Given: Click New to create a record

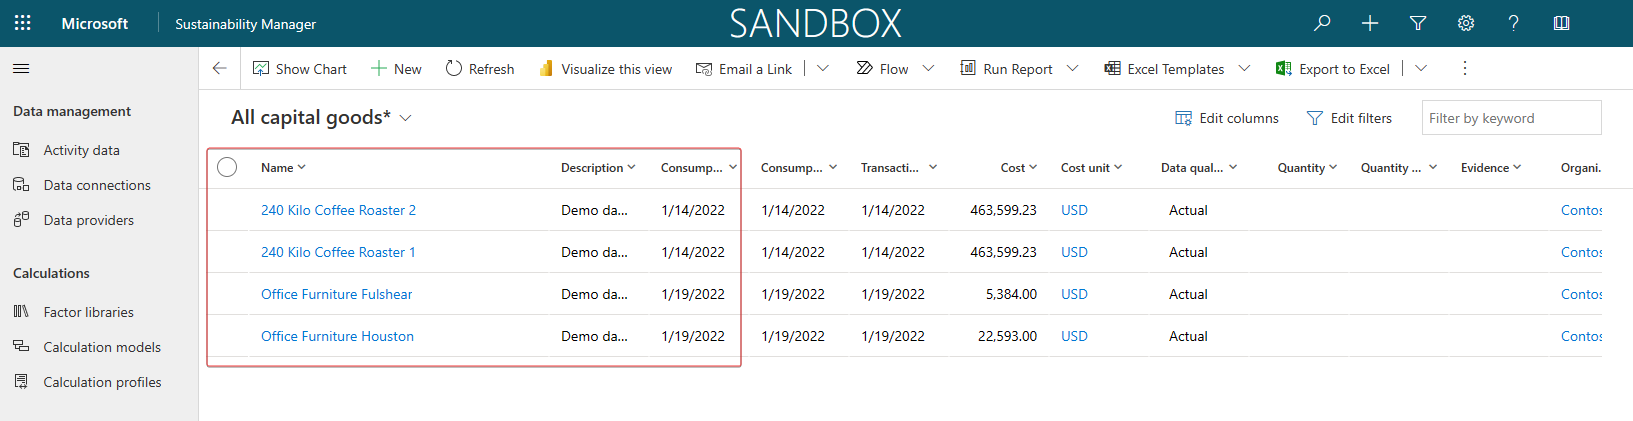Looking at the screenshot, I should tap(396, 69).
